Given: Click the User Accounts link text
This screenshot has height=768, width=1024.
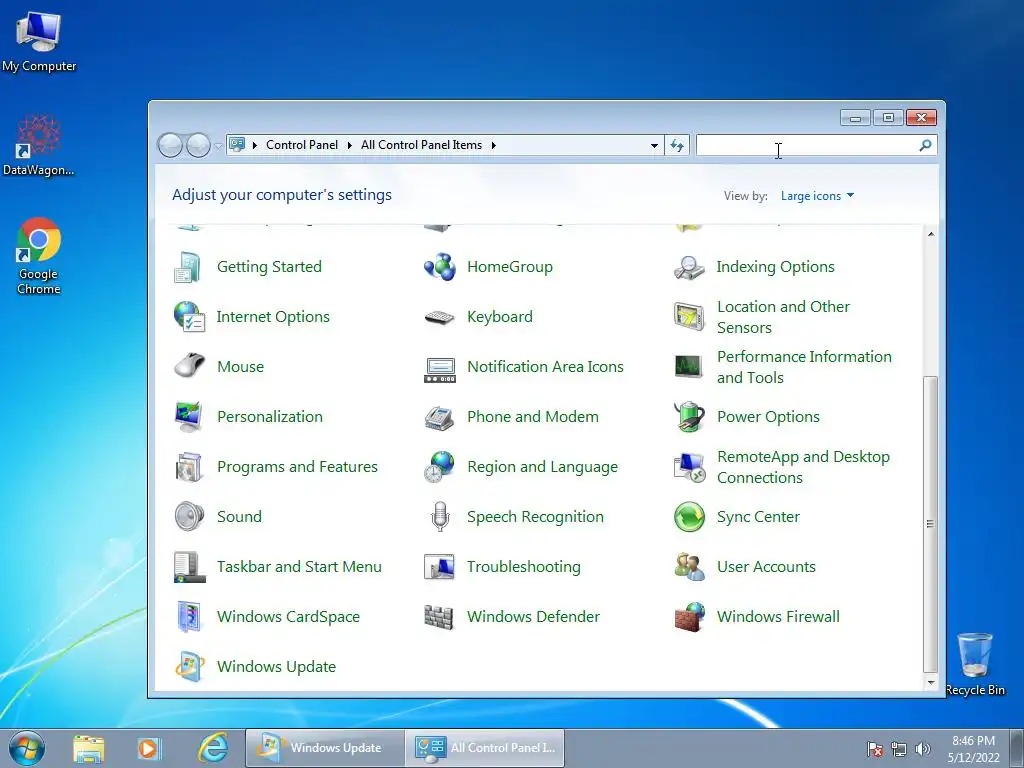Looking at the screenshot, I should pos(766,567).
